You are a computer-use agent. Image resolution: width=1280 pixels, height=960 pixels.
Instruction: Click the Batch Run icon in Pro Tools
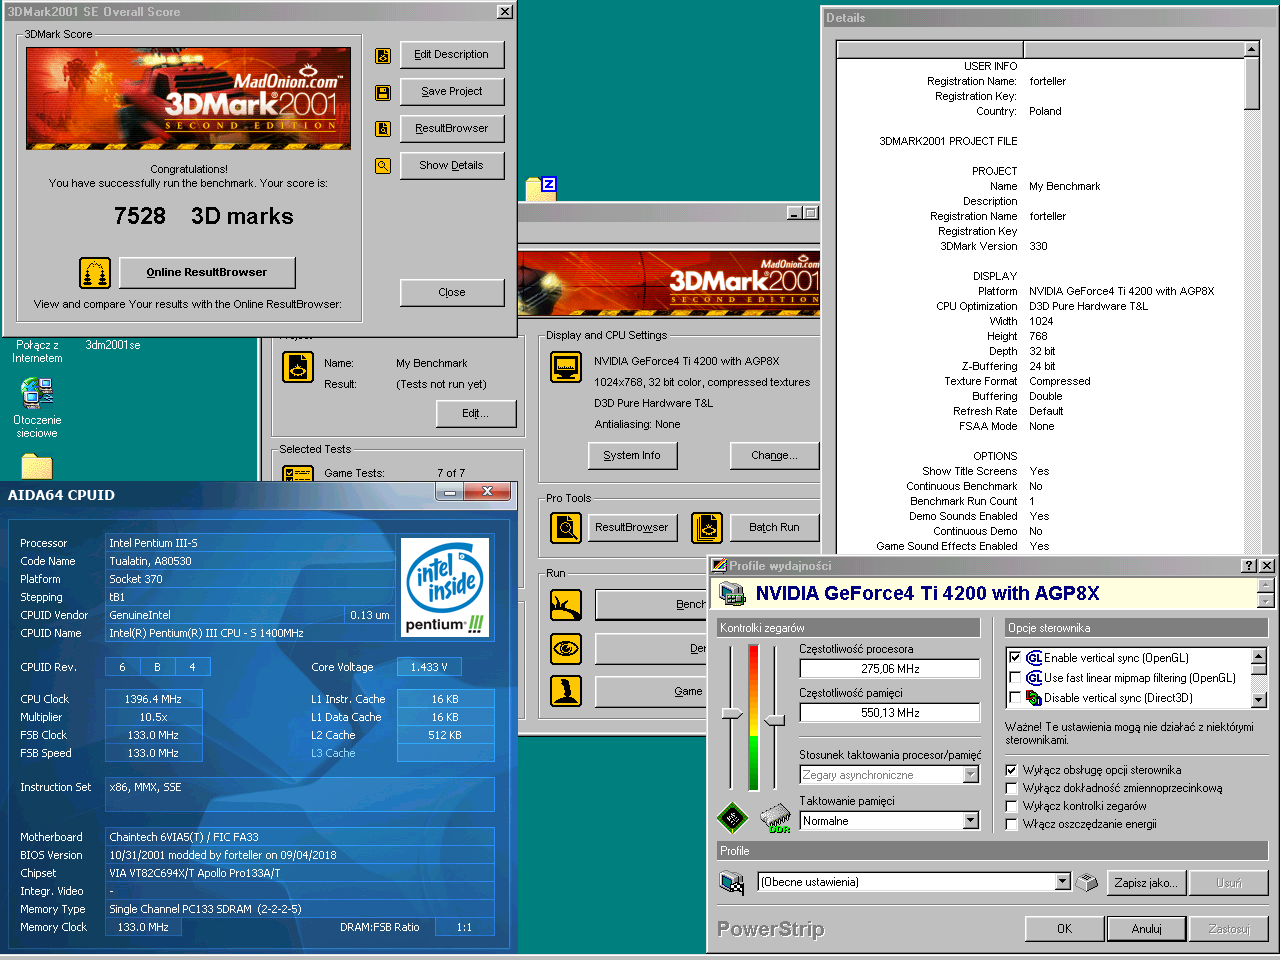pyautogui.click(x=707, y=527)
